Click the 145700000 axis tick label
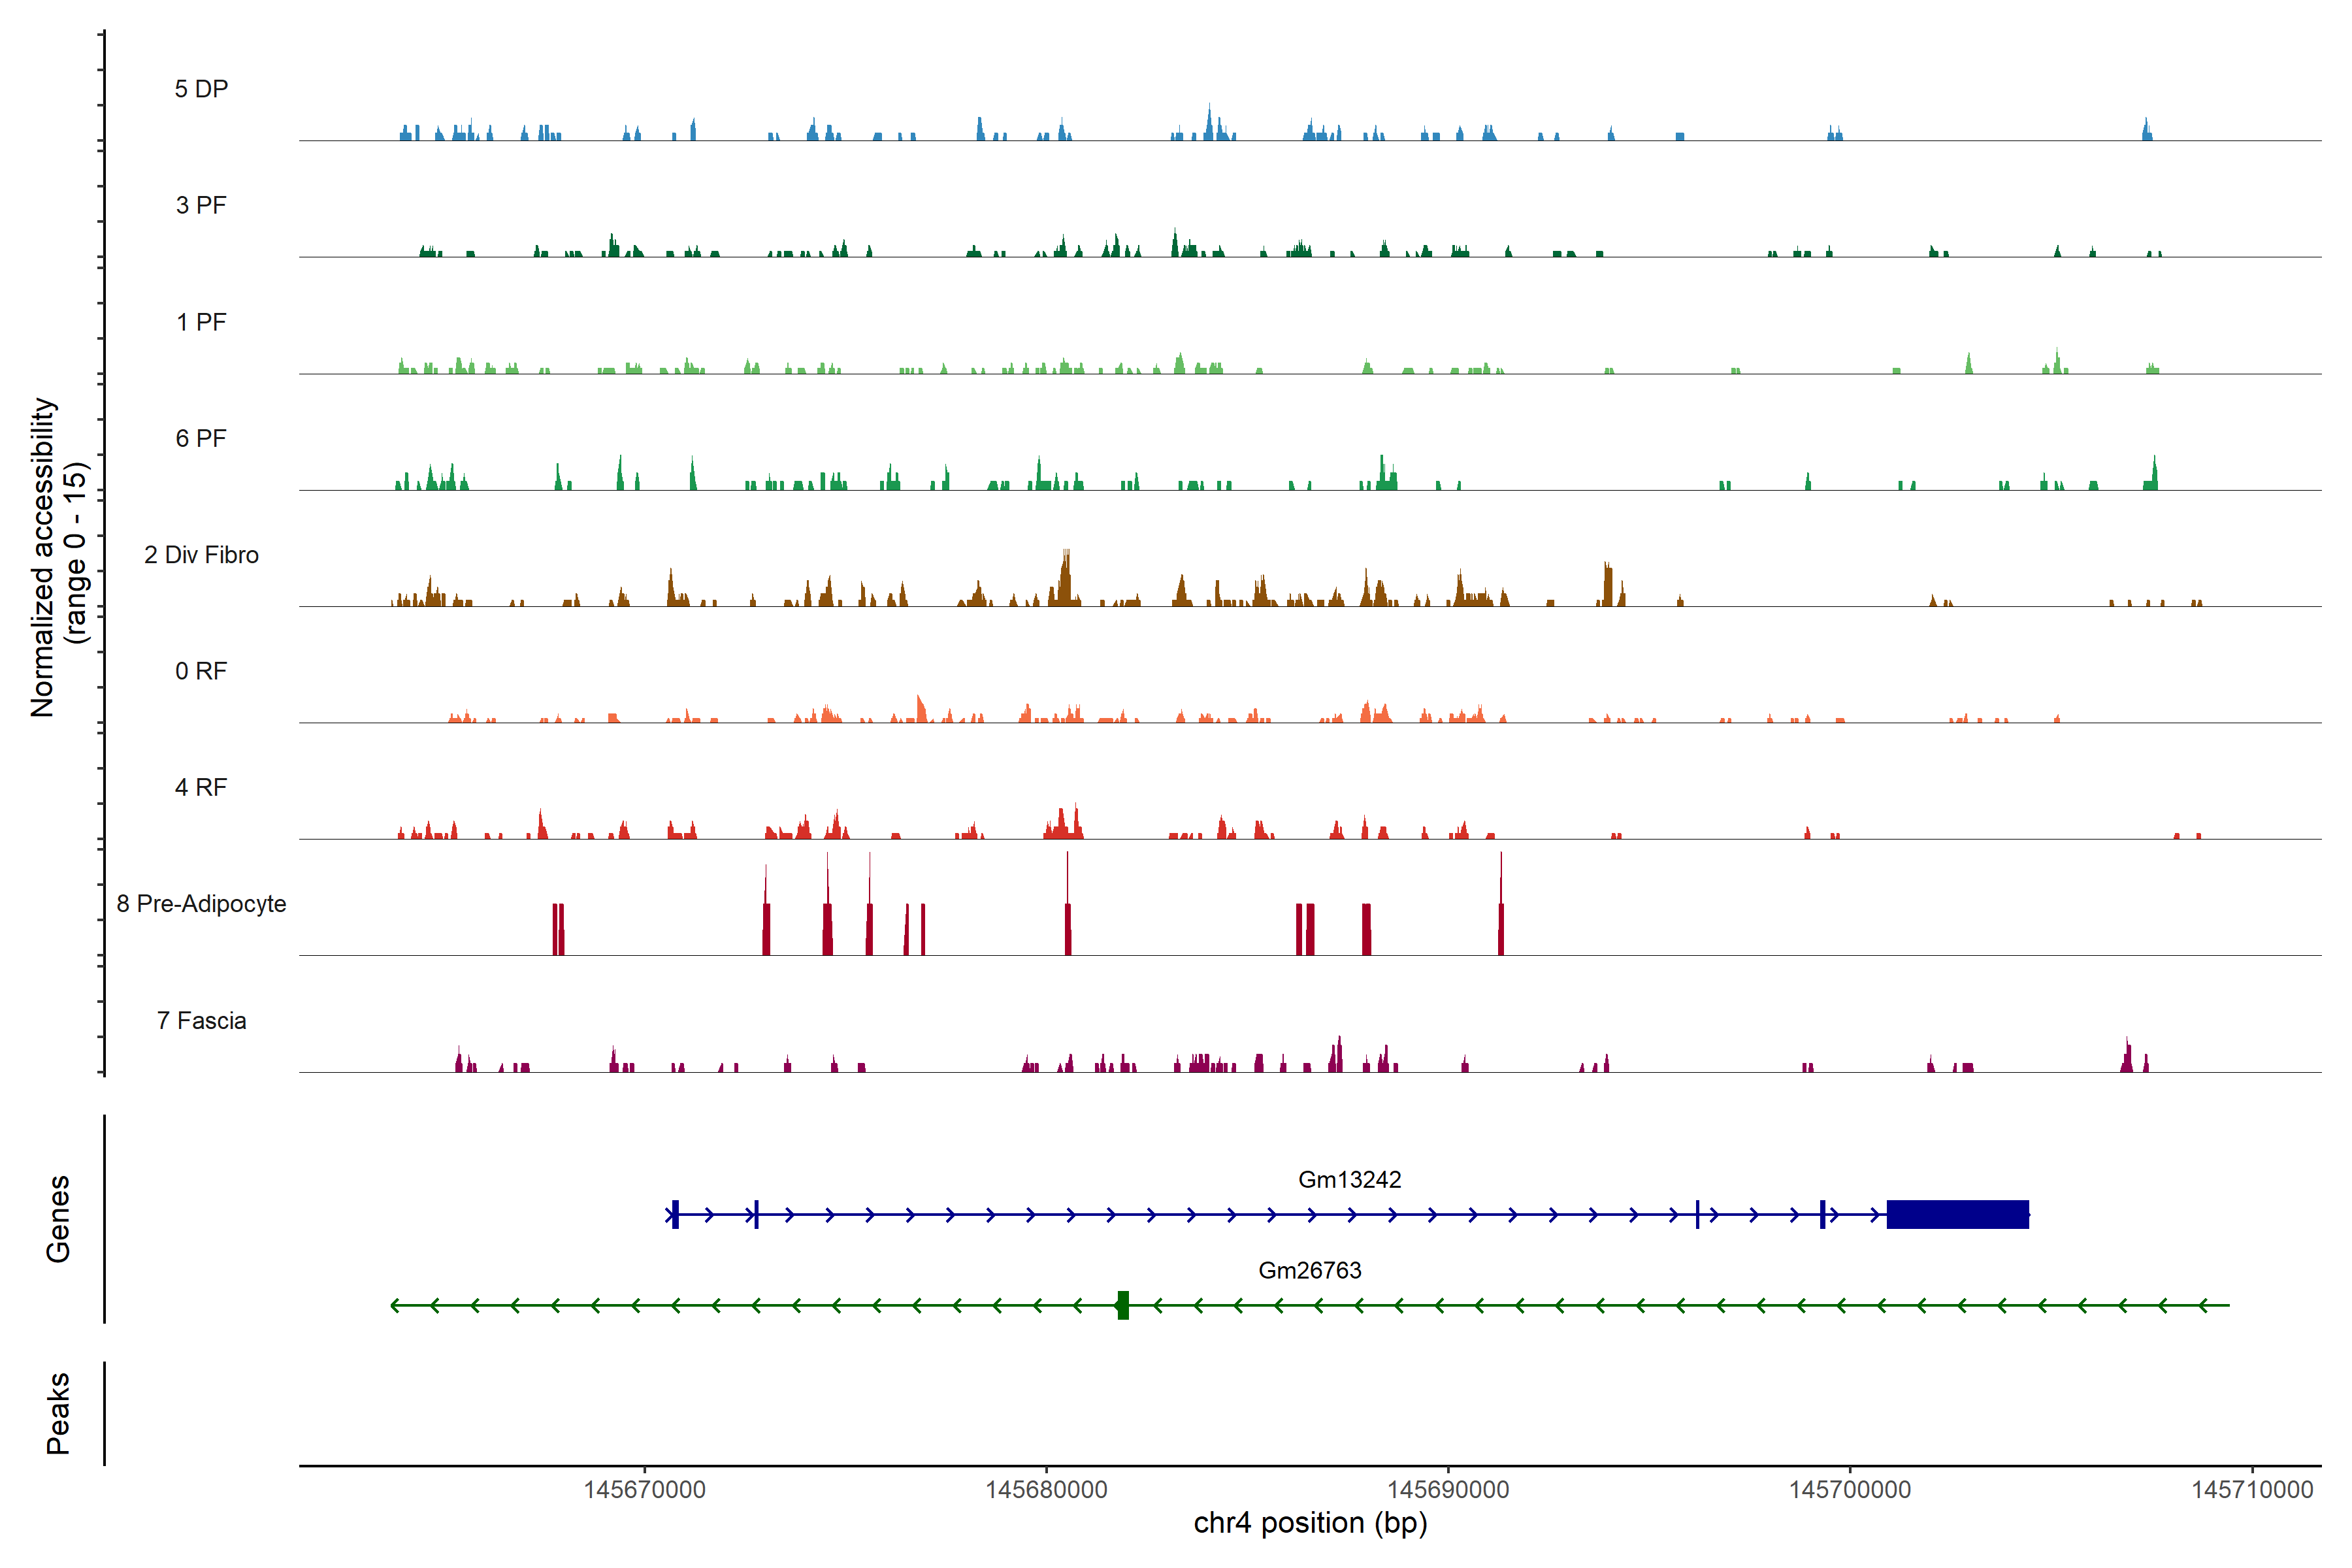2352x1568 pixels. [x=1850, y=1490]
